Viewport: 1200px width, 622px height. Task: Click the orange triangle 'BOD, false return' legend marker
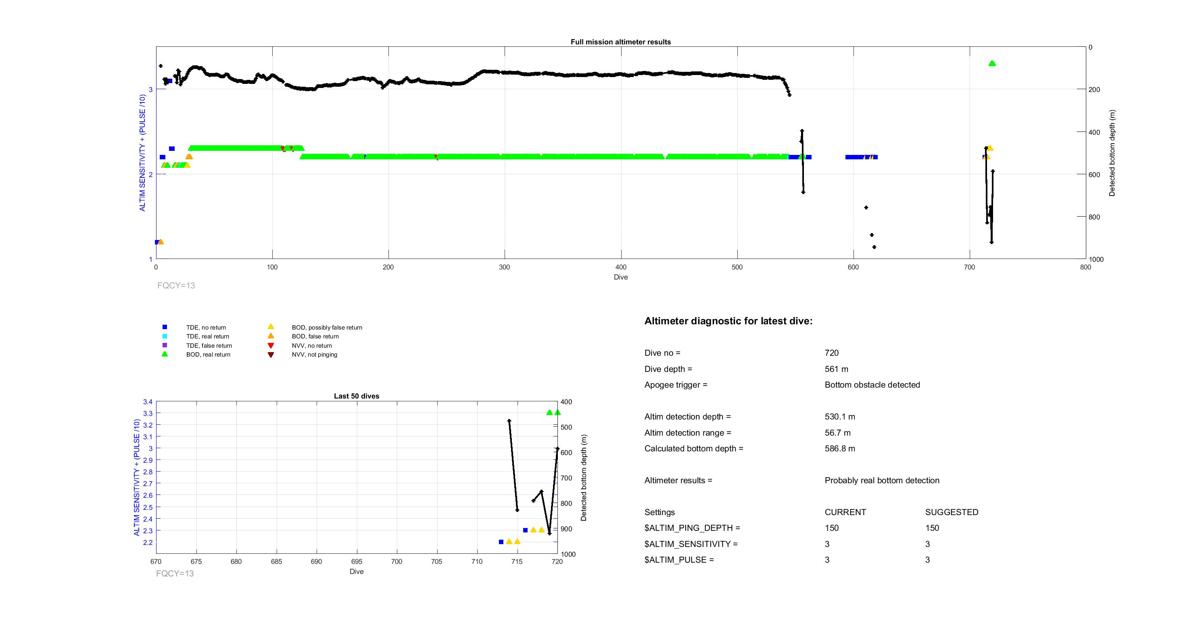click(x=270, y=336)
